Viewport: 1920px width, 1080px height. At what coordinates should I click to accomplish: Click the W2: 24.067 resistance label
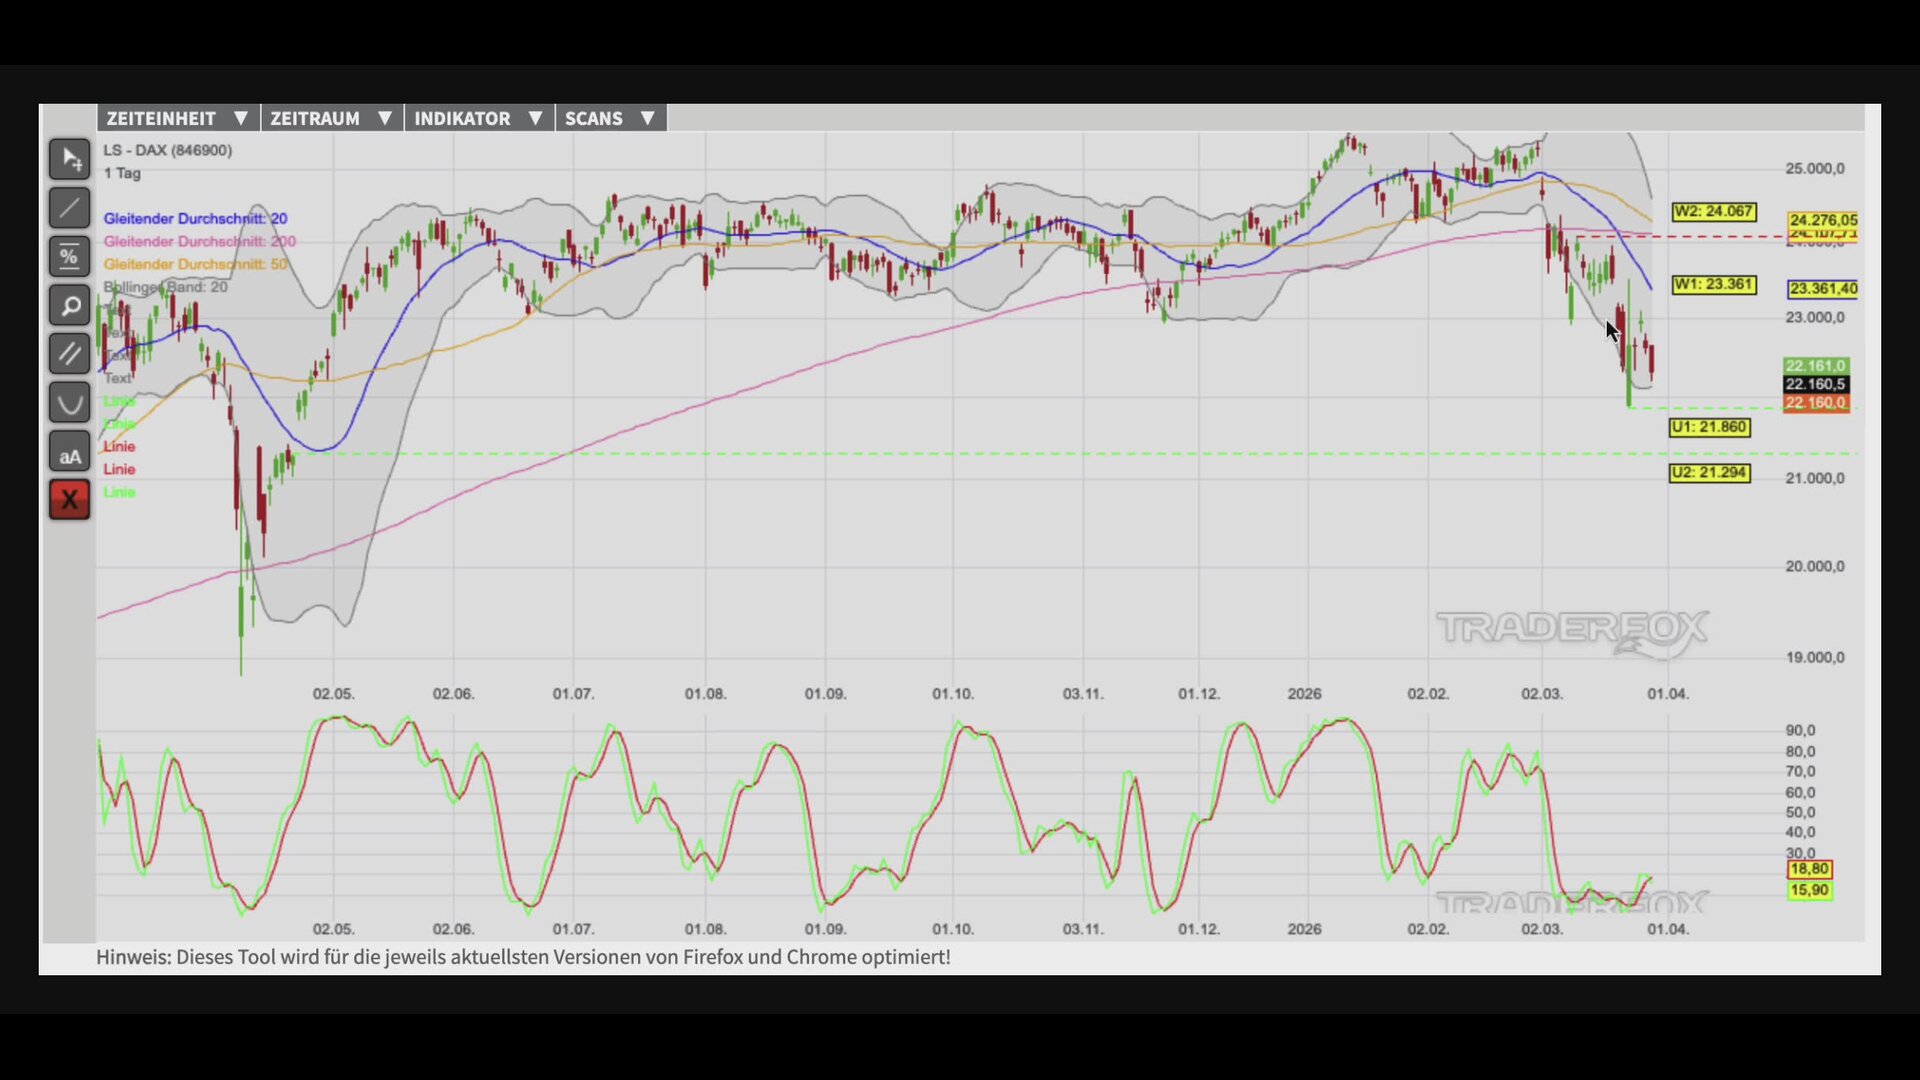(x=1713, y=212)
